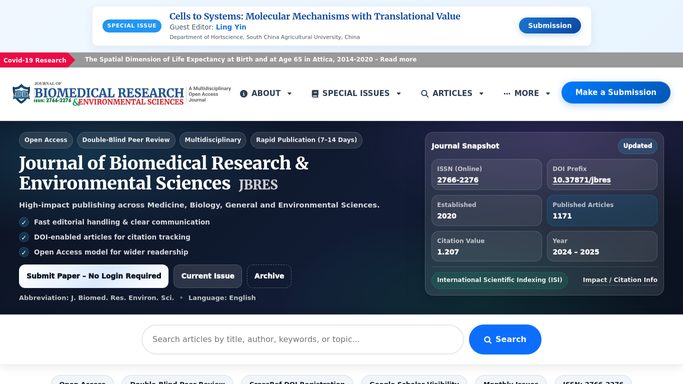The width and height of the screenshot is (683, 384).
Task: Click the search articles input field
Action: (302, 339)
